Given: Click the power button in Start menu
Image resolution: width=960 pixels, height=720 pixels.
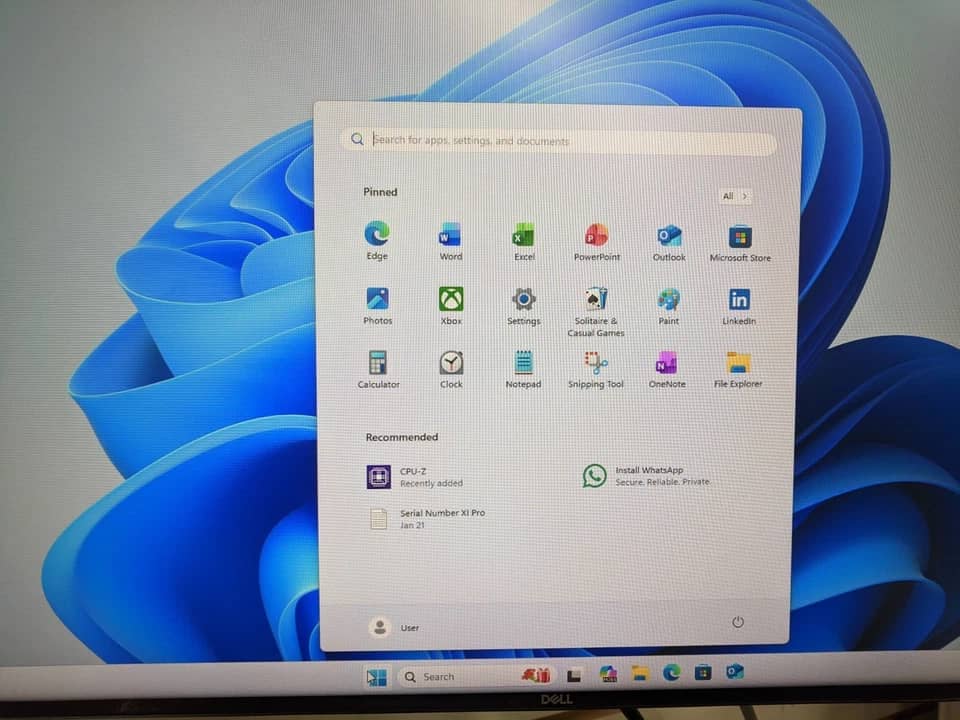Looking at the screenshot, I should tap(738, 622).
